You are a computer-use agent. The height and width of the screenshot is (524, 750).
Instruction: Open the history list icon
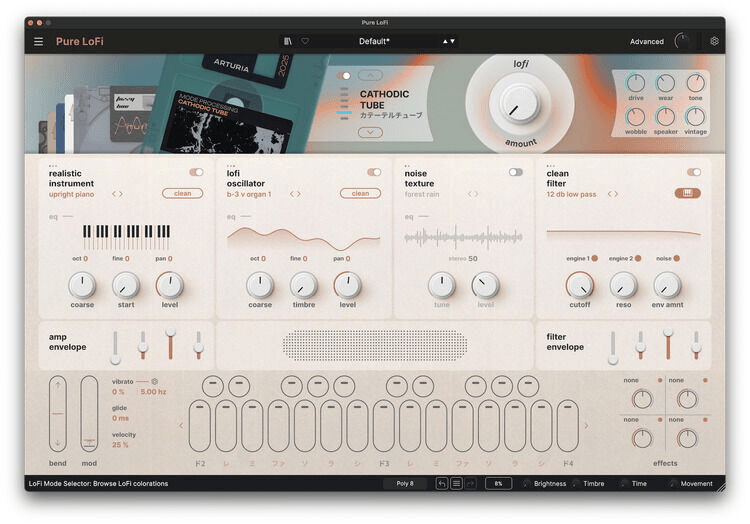[x=456, y=484]
